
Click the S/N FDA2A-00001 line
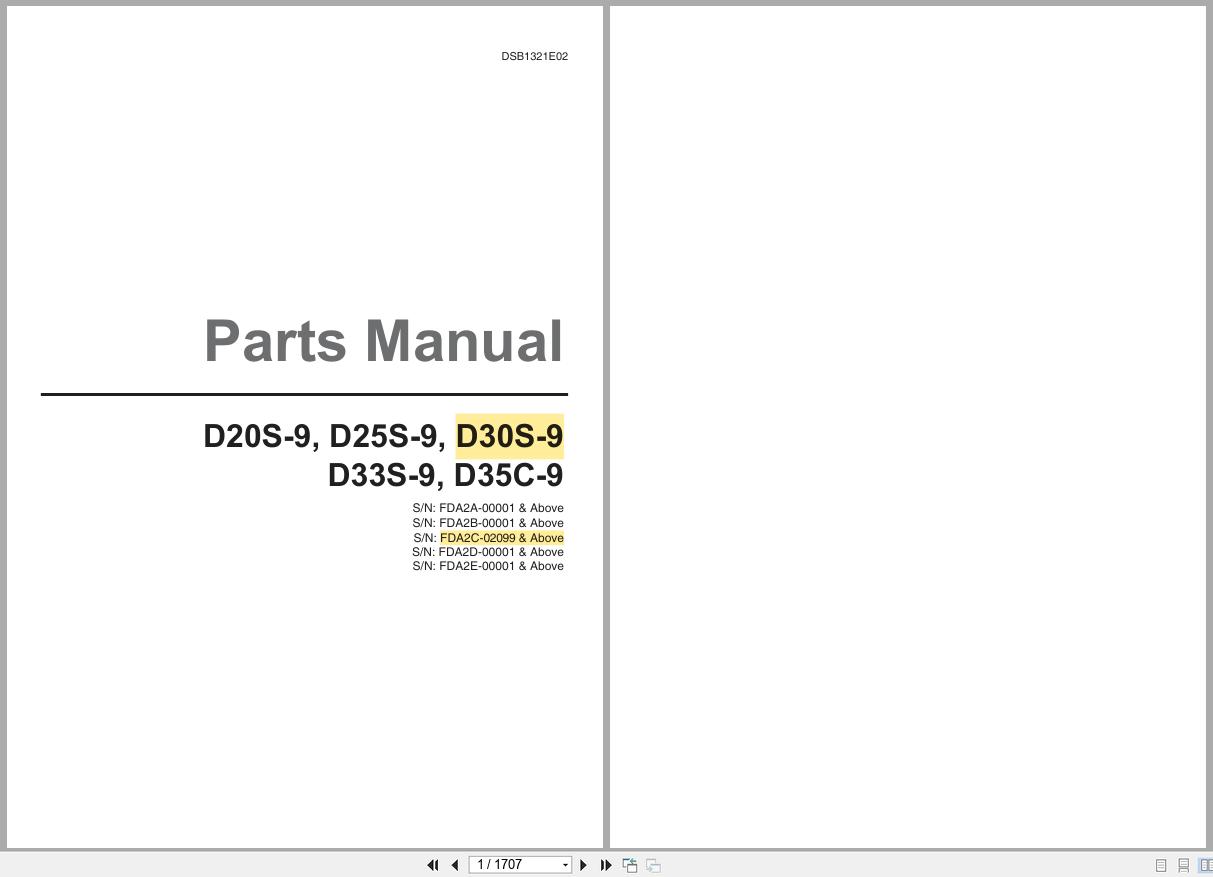(488, 508)
